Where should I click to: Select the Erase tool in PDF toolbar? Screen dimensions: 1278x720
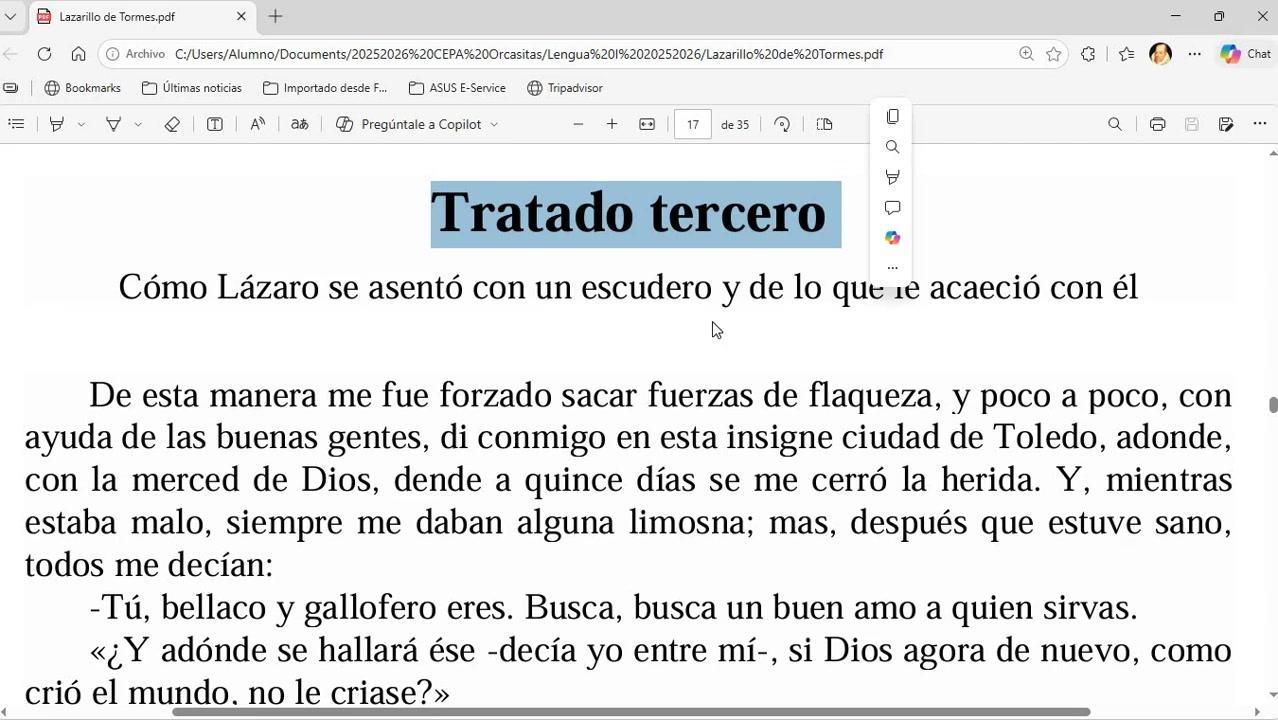[172, 124]
